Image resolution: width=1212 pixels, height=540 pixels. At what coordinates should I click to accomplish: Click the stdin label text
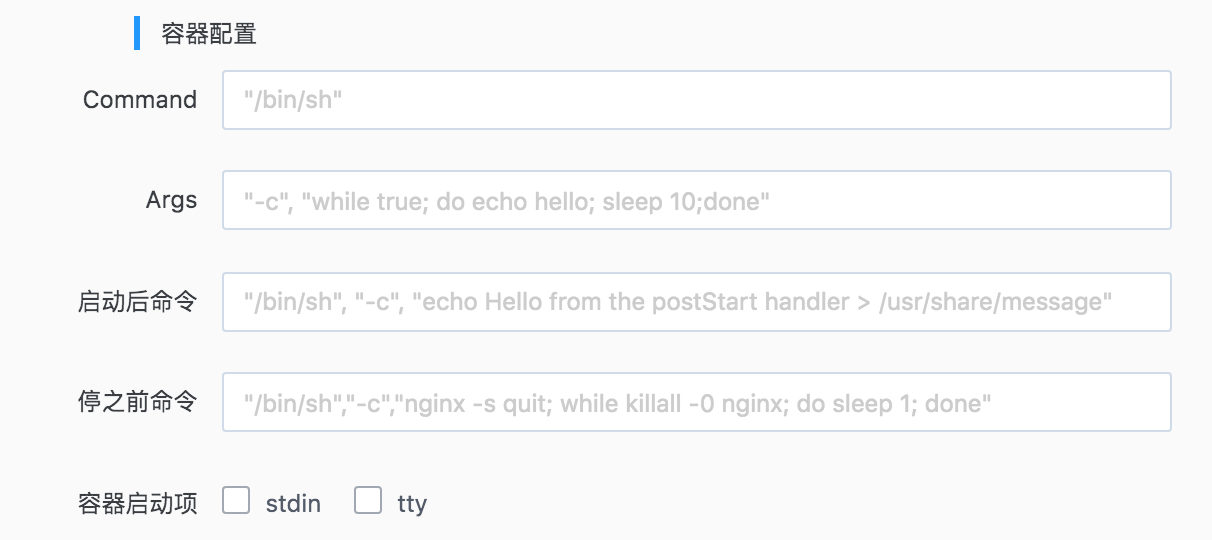pos(293,503)
